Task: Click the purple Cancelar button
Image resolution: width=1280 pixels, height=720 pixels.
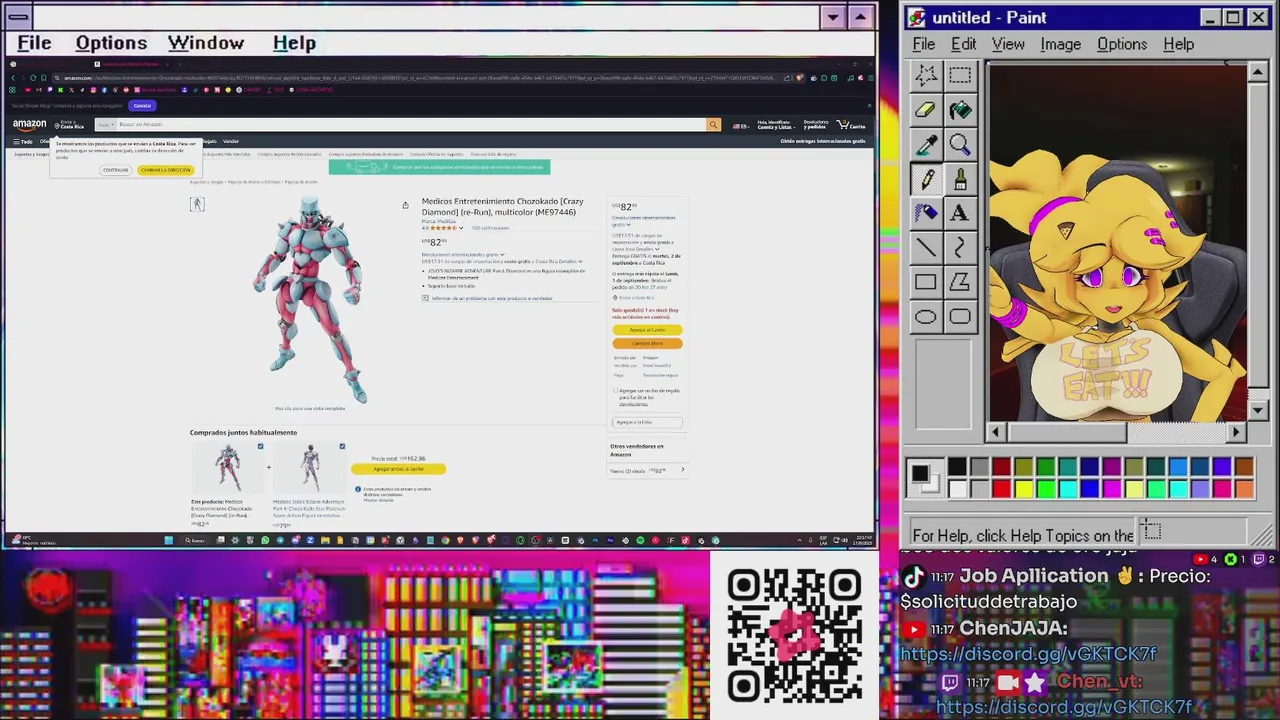Action: 142,105
